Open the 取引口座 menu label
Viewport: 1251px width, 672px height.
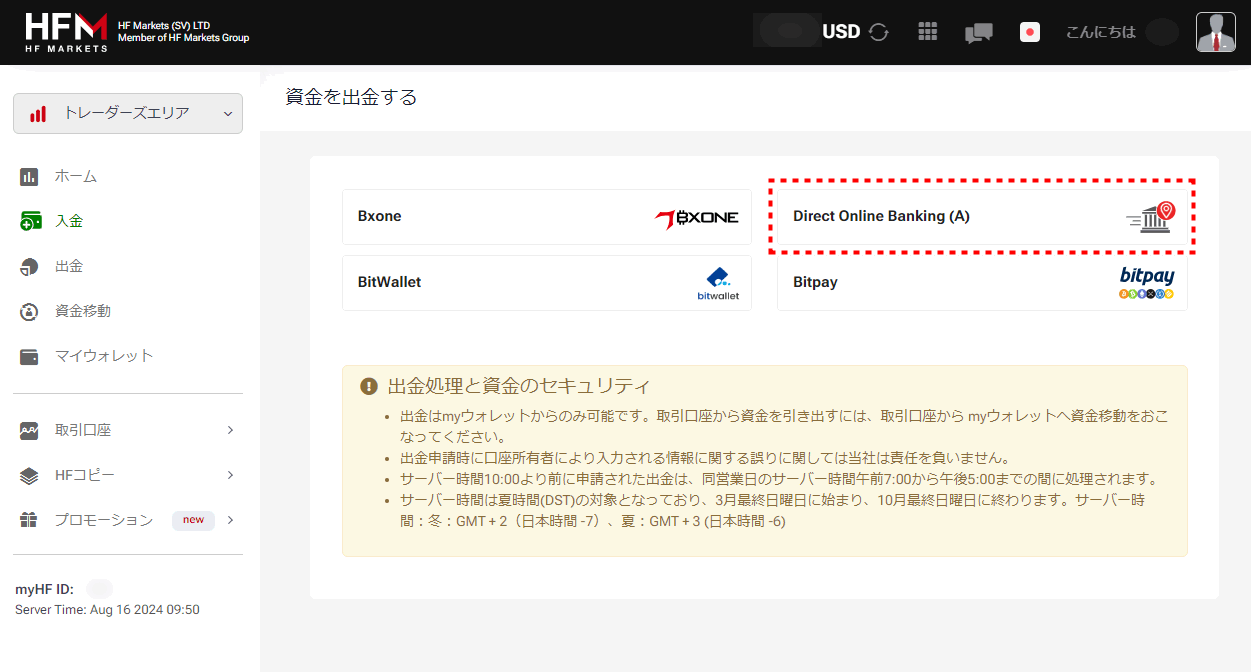[83, 431]
